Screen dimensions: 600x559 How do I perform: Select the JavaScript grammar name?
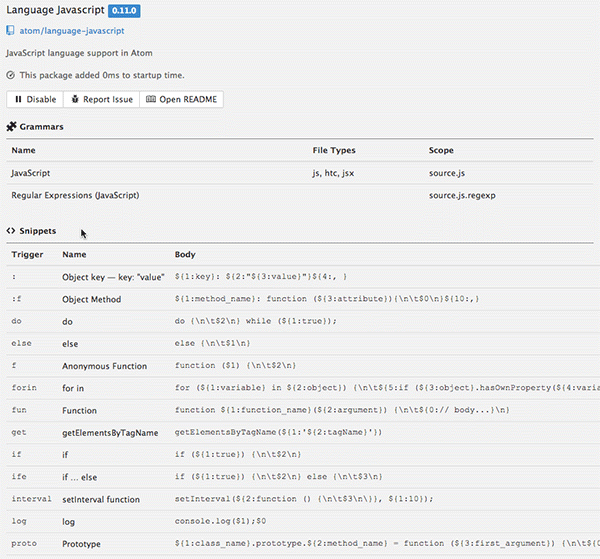coord(31,173)
